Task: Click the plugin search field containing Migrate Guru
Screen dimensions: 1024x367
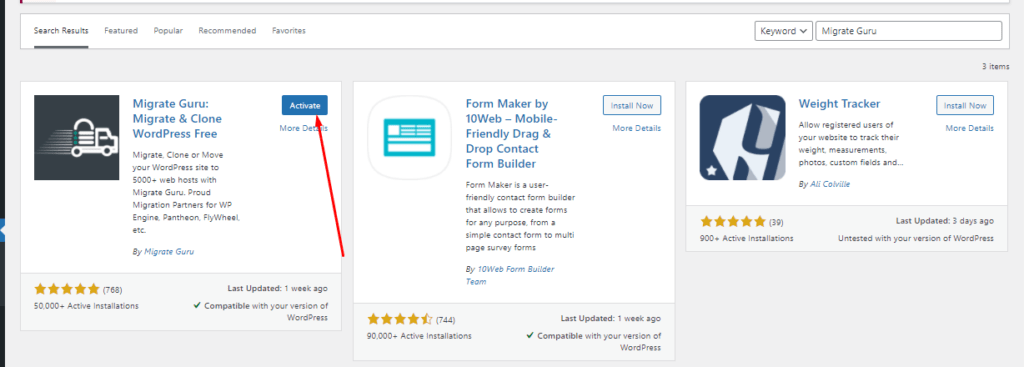Action: pos(908,31)
